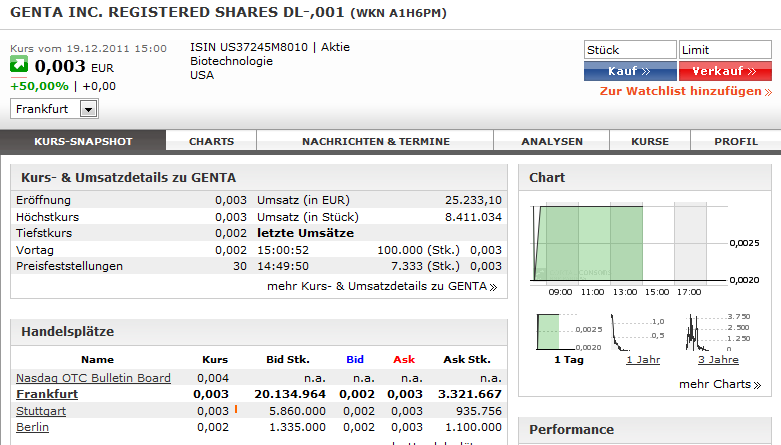Open the Profil tab

click(x=736, y=142)
